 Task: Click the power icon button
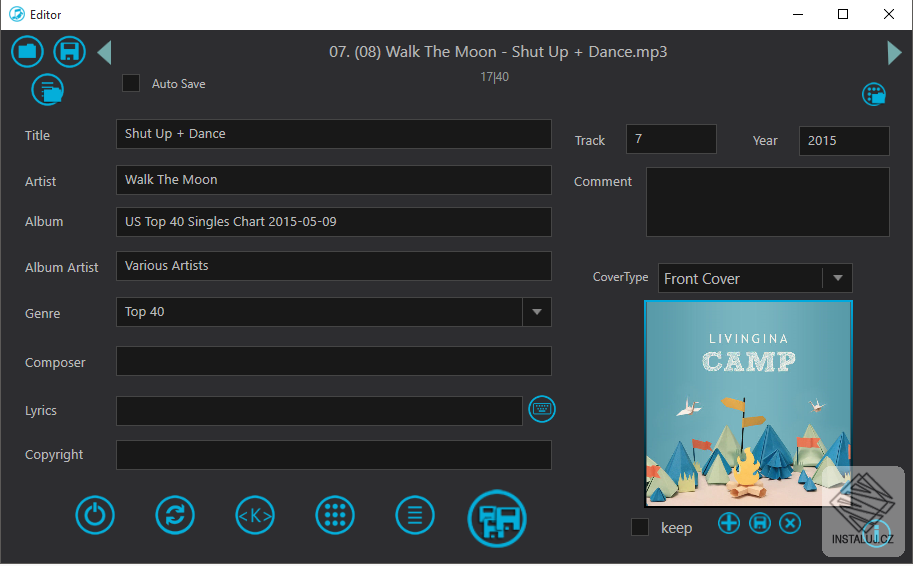coord(95,515)
